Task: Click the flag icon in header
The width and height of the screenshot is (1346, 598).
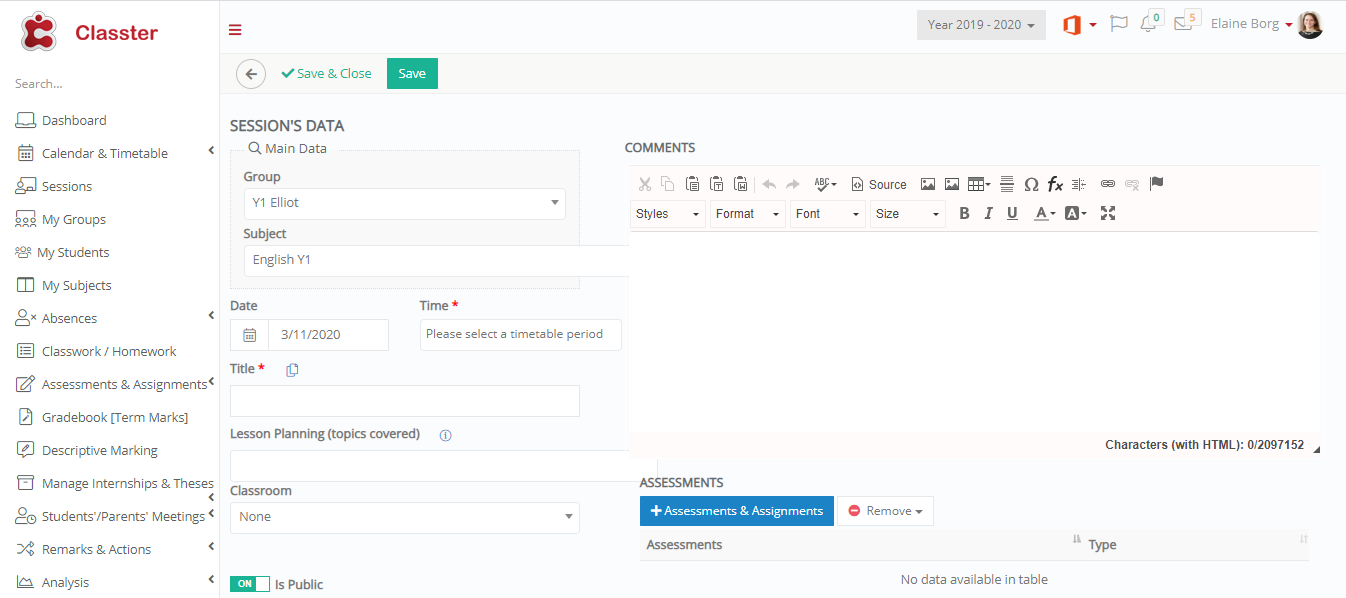Action: (x=1119, y=23)
